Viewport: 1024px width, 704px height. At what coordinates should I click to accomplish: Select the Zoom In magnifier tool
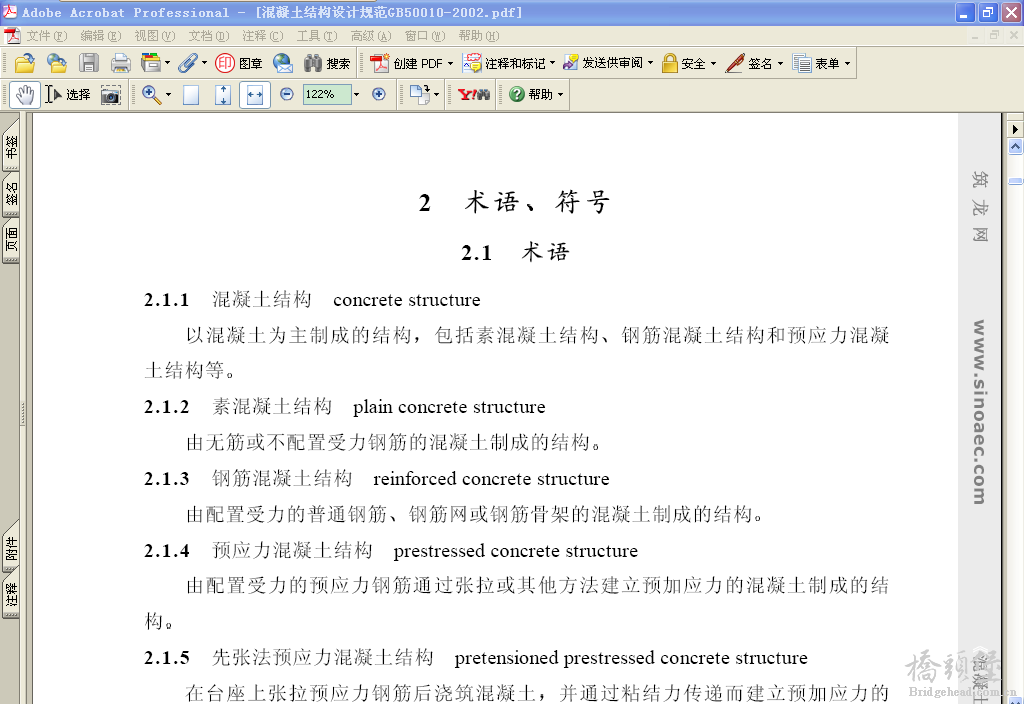[151, 95]
